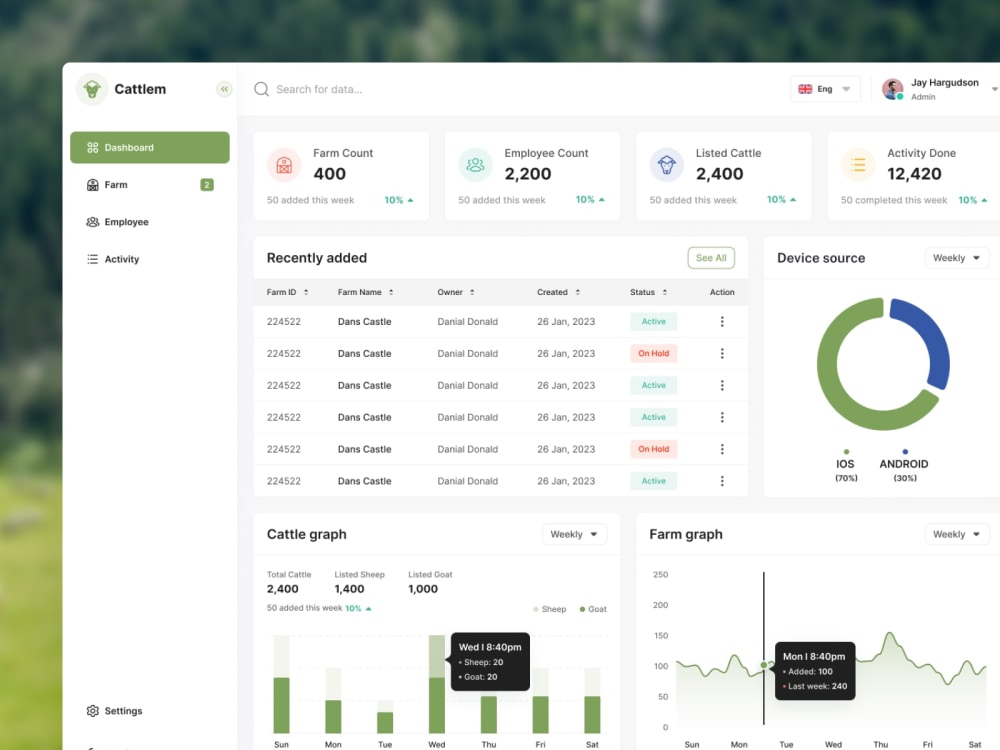Open Cattle graph Weekly dropdown
This screenshot has width=1000, height=750.
click(x=574, y=534)
